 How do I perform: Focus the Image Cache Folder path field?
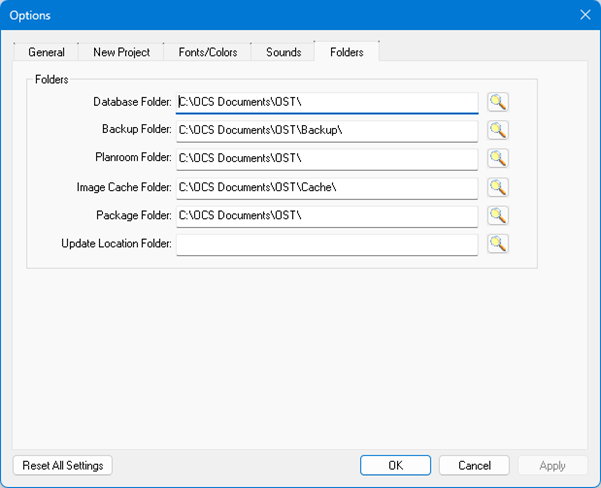[x=327, y=188]
